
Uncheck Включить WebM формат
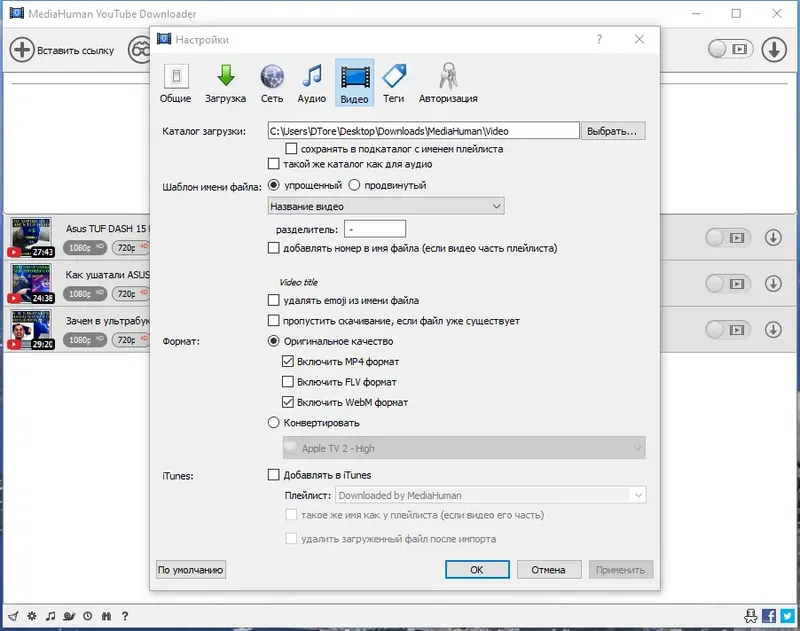pos(288,402)
